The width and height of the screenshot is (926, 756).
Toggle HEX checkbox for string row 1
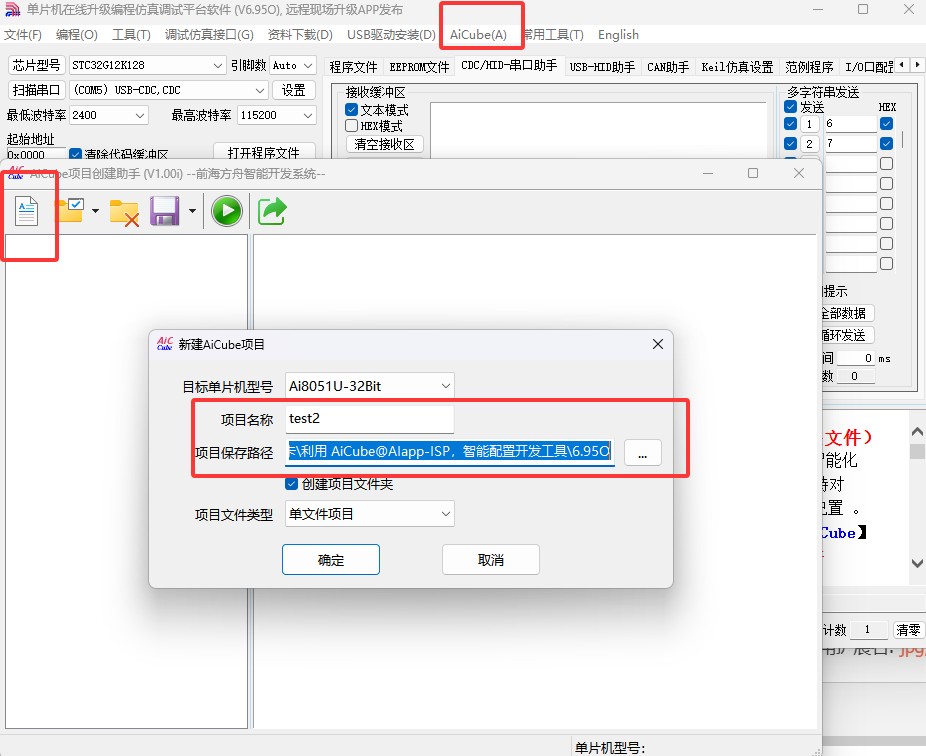click(x=886, y=123)
